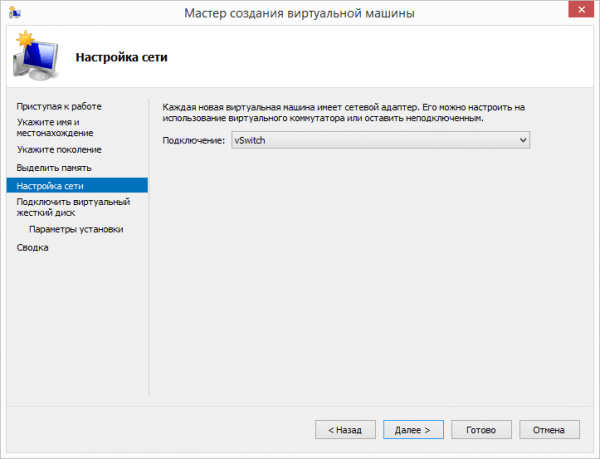Go back with the < Назад button
600x459 pixels.
(345, 430)
